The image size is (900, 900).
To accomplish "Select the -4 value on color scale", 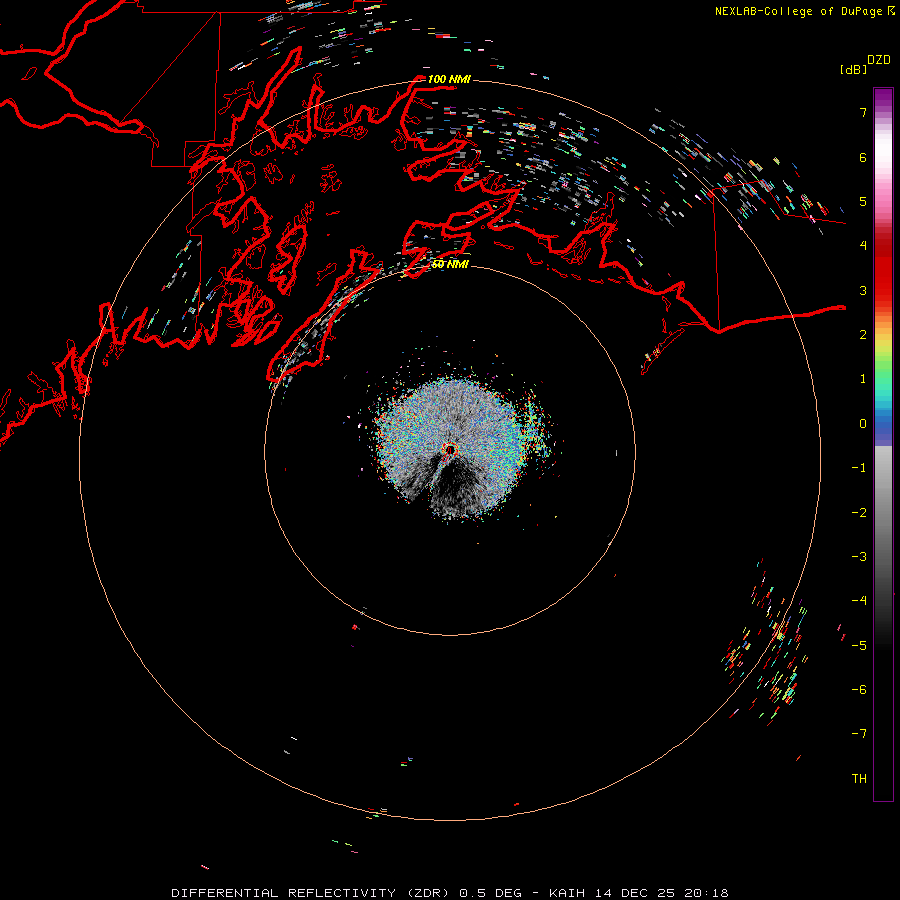I will click(859, 601).
